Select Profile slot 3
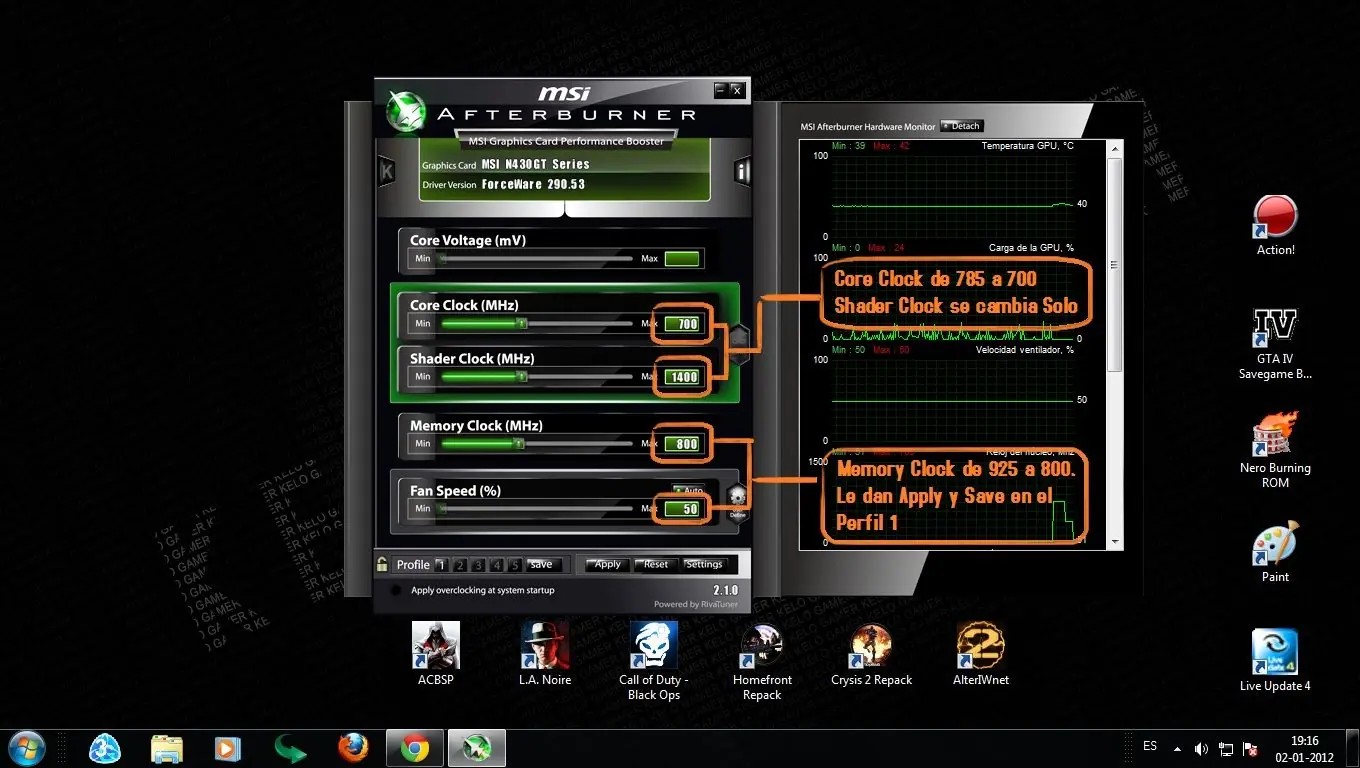 point(478,565)
